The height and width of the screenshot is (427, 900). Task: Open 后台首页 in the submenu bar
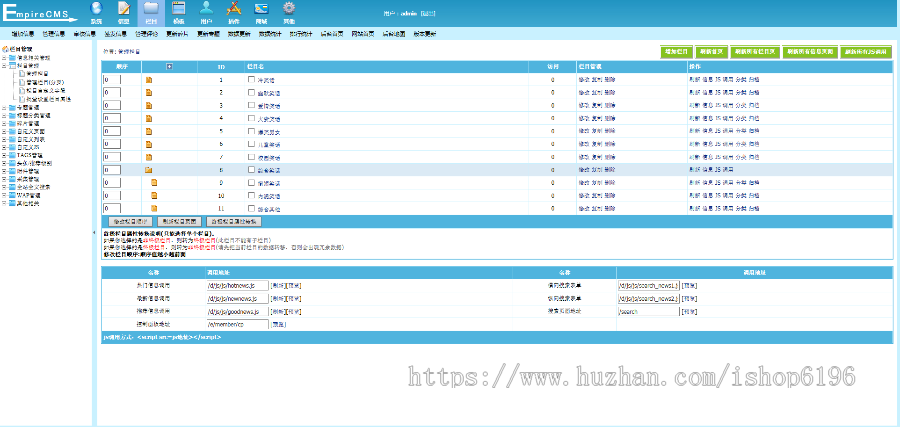point(332,34)
